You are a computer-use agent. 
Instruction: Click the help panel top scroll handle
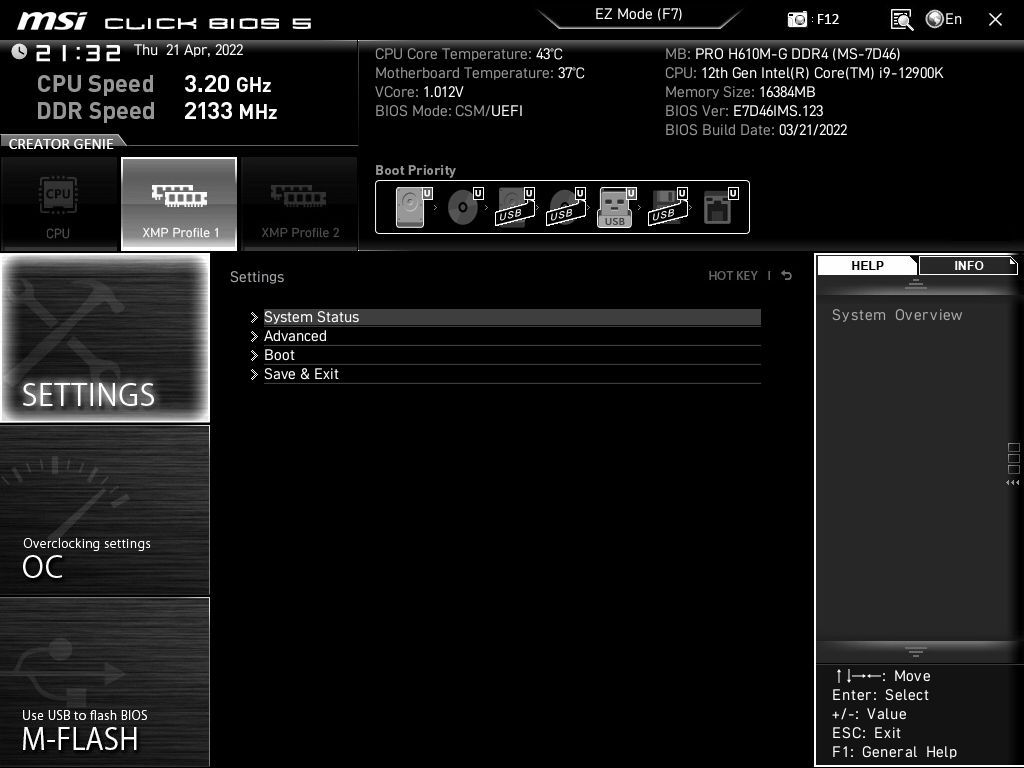(x=916, y=283)
